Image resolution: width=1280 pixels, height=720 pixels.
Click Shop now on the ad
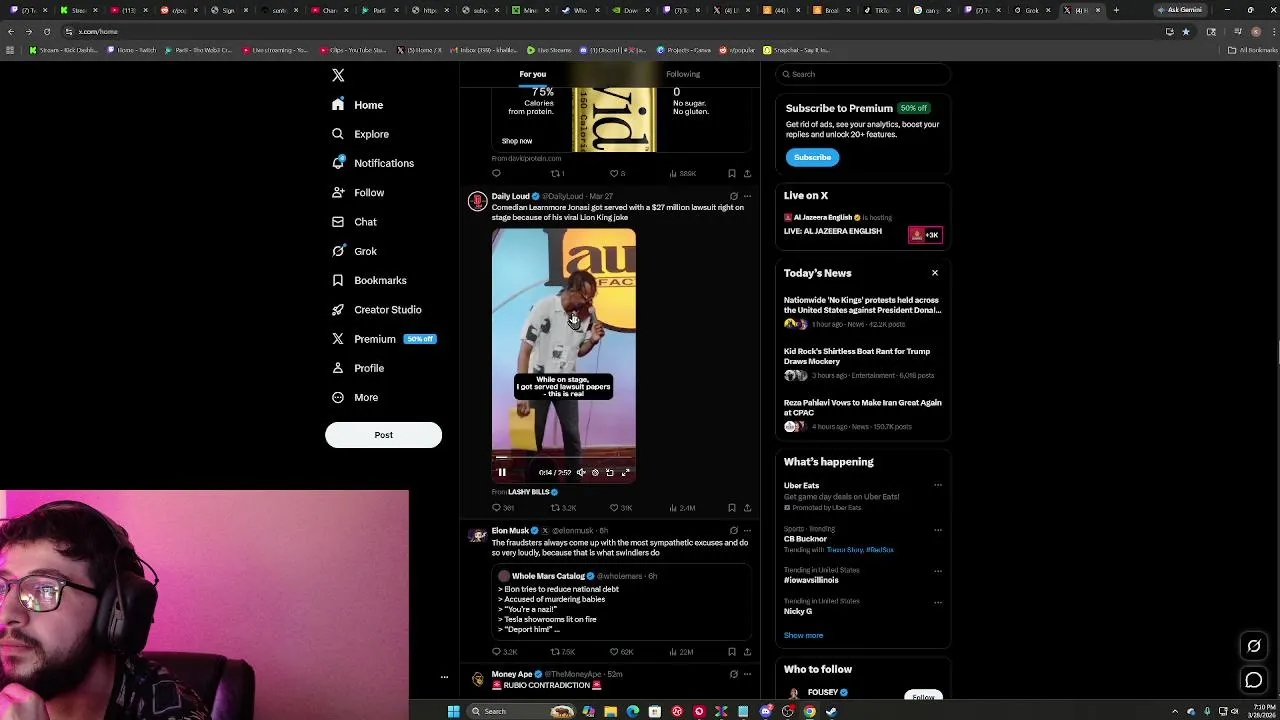517,141
